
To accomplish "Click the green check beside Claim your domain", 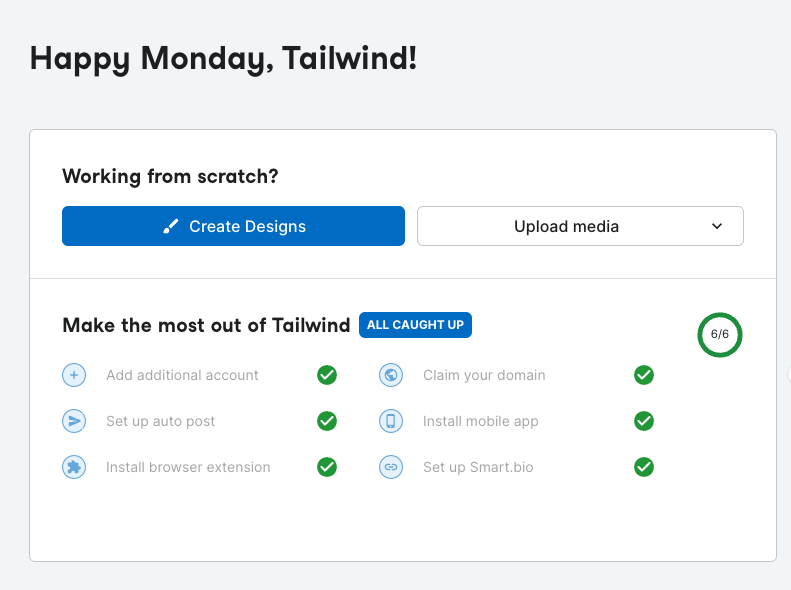I will [644, 375].
